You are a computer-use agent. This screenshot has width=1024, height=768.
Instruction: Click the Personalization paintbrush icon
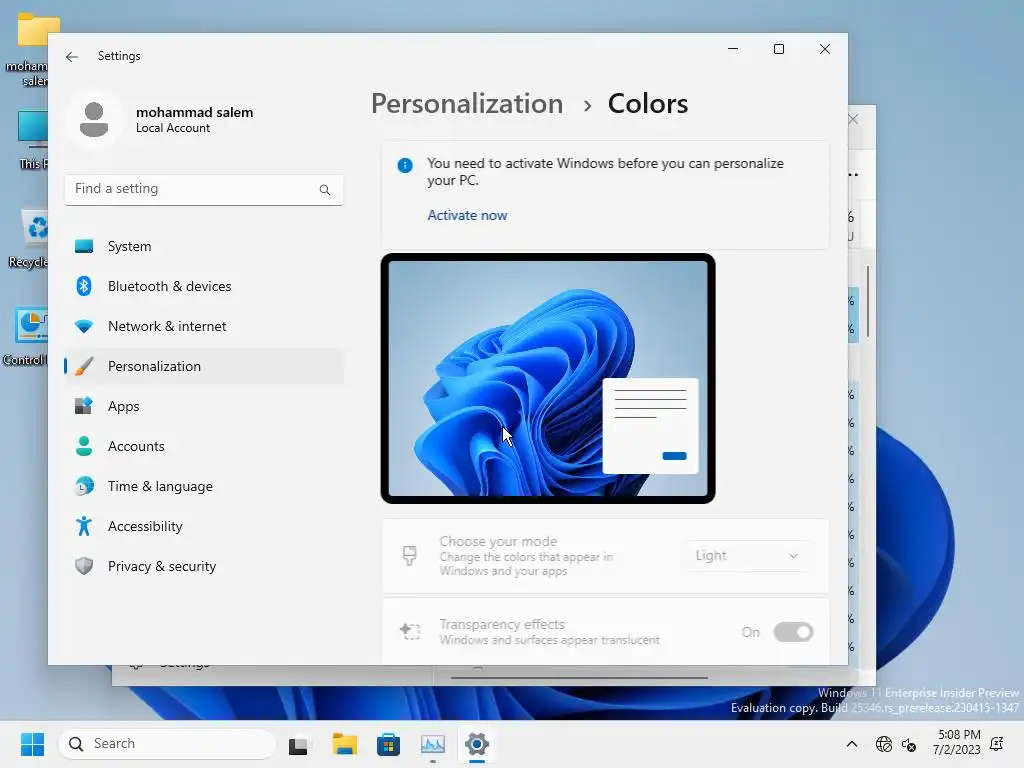pyautogui.click(x=84, y=366)
